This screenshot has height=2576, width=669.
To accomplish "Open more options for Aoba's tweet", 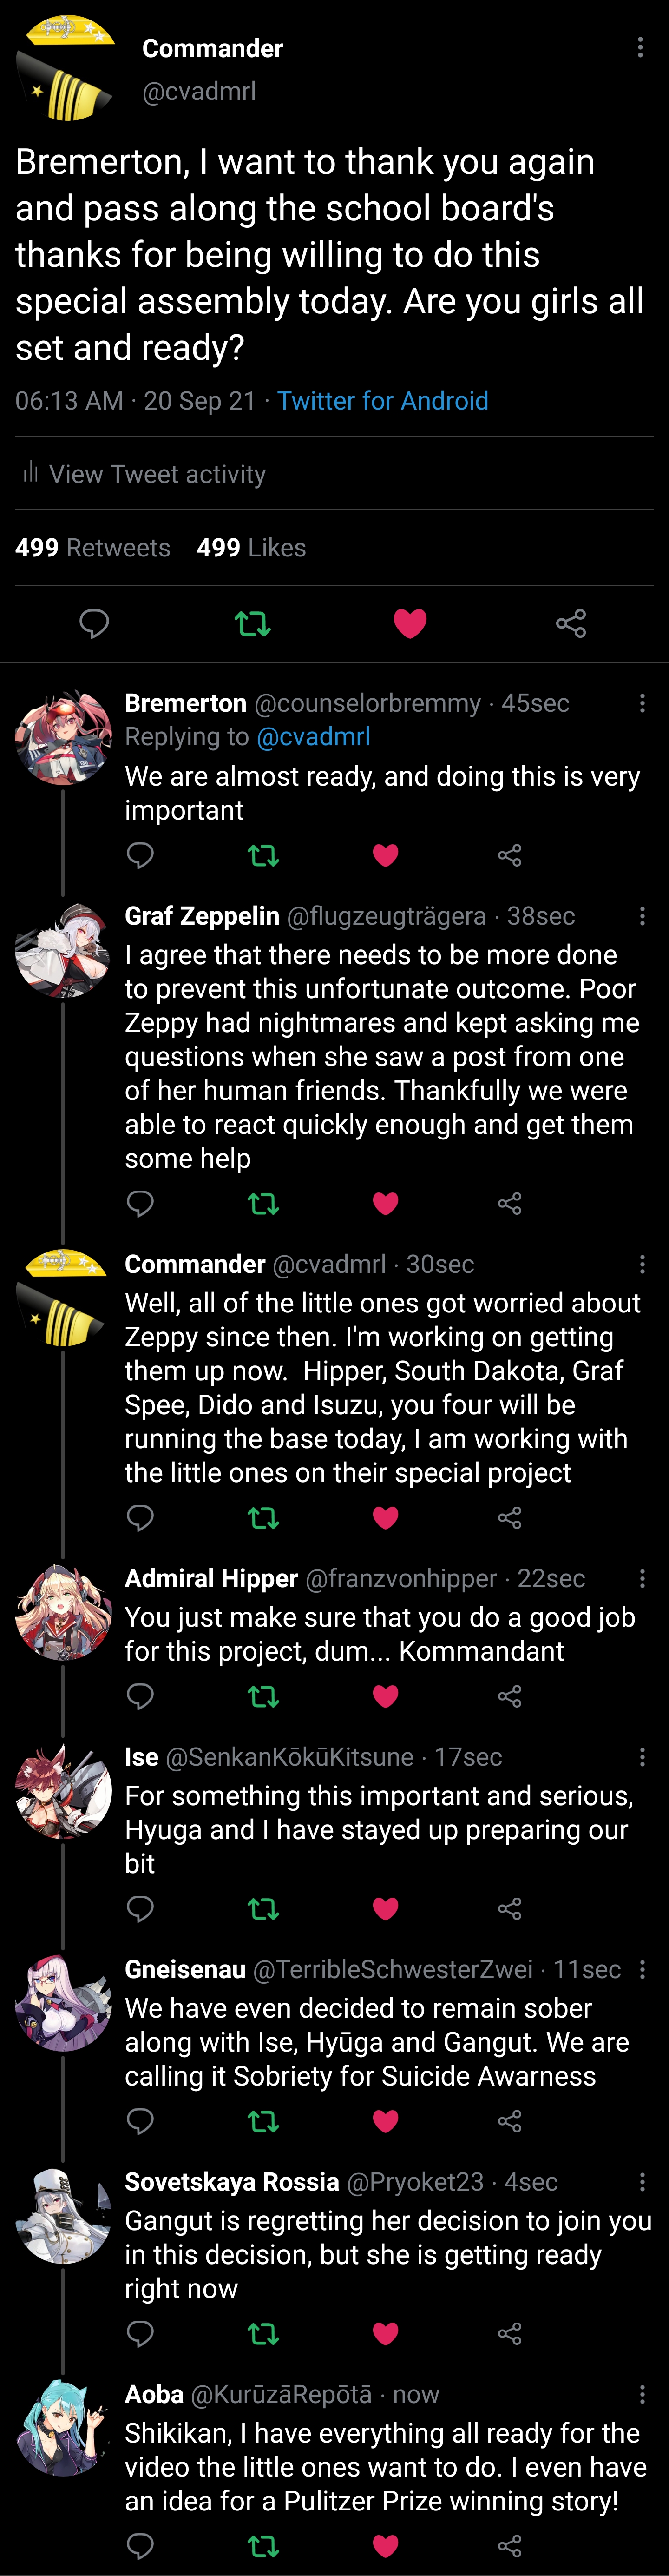I will pyautogui.click(x=642, y=2394).
